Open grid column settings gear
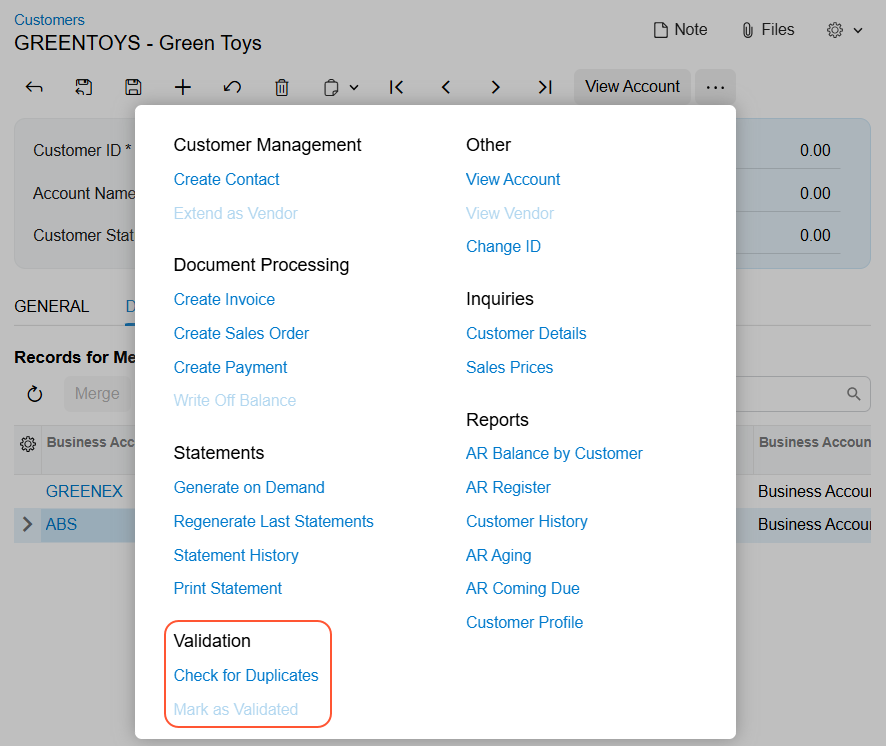Image resolution: width=886 pixels, height=746 pixels. point(28,444)
